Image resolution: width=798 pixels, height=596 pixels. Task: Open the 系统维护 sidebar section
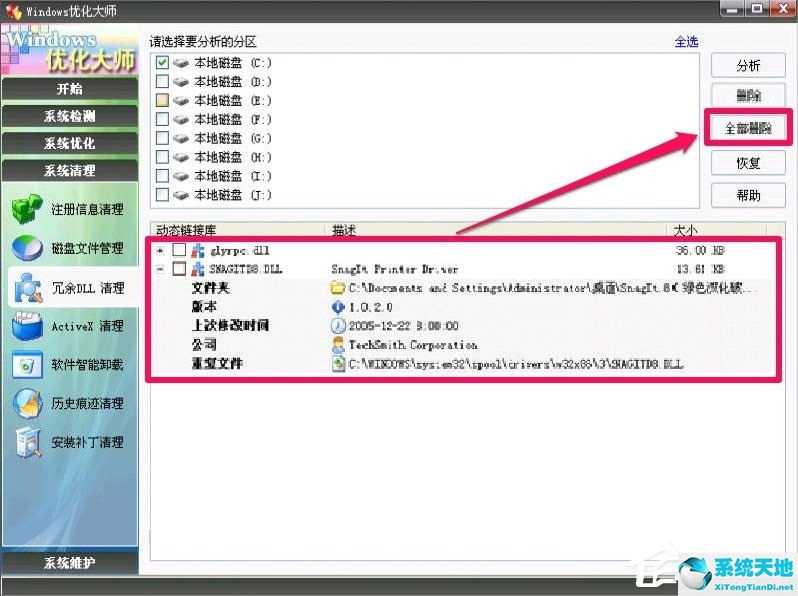(x=70, y=562)
